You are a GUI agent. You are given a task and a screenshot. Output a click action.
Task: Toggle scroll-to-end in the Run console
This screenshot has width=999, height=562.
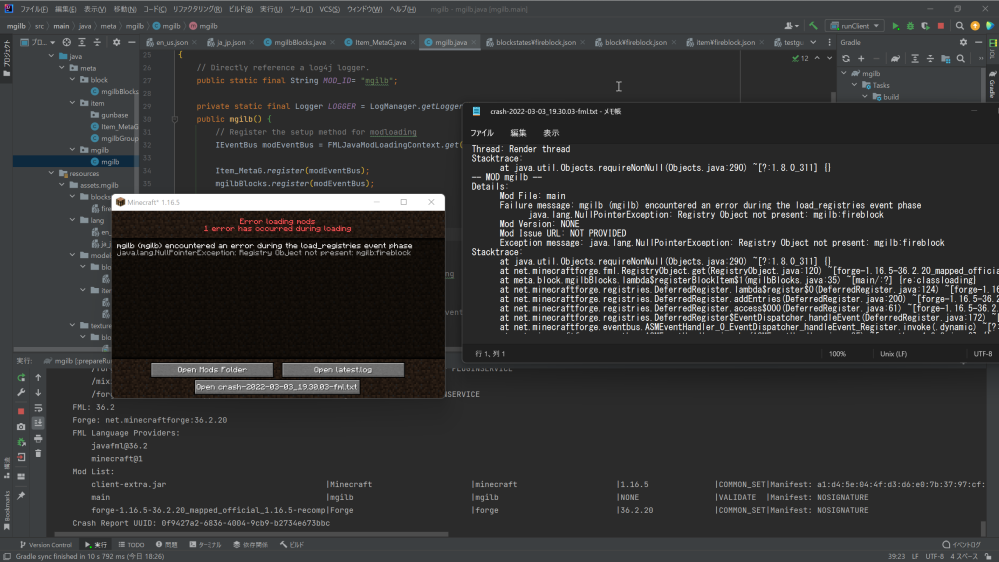38,423
